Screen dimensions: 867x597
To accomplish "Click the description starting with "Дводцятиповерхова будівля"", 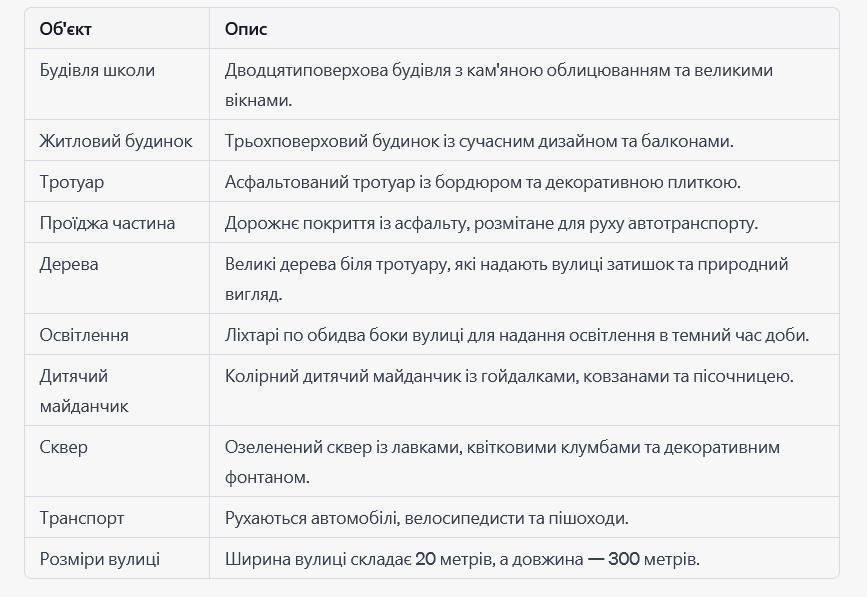I will 499,85.
